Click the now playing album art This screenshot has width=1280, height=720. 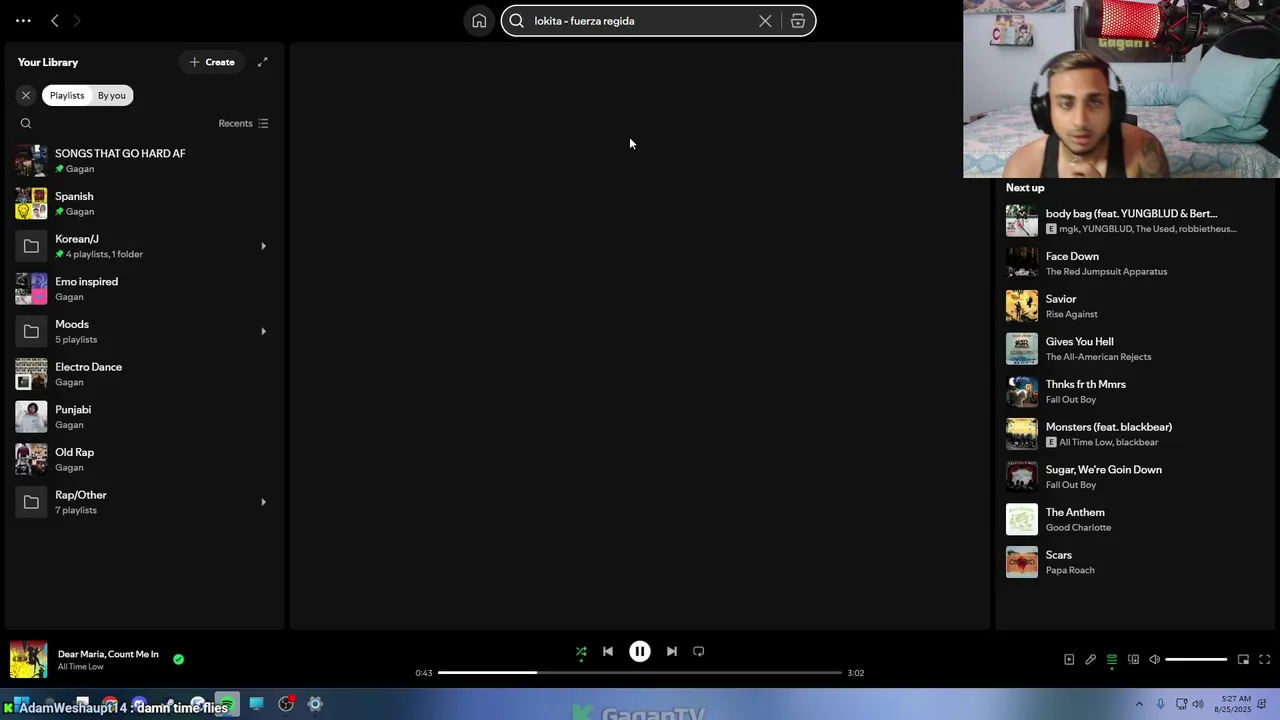[x=28, y=660]
